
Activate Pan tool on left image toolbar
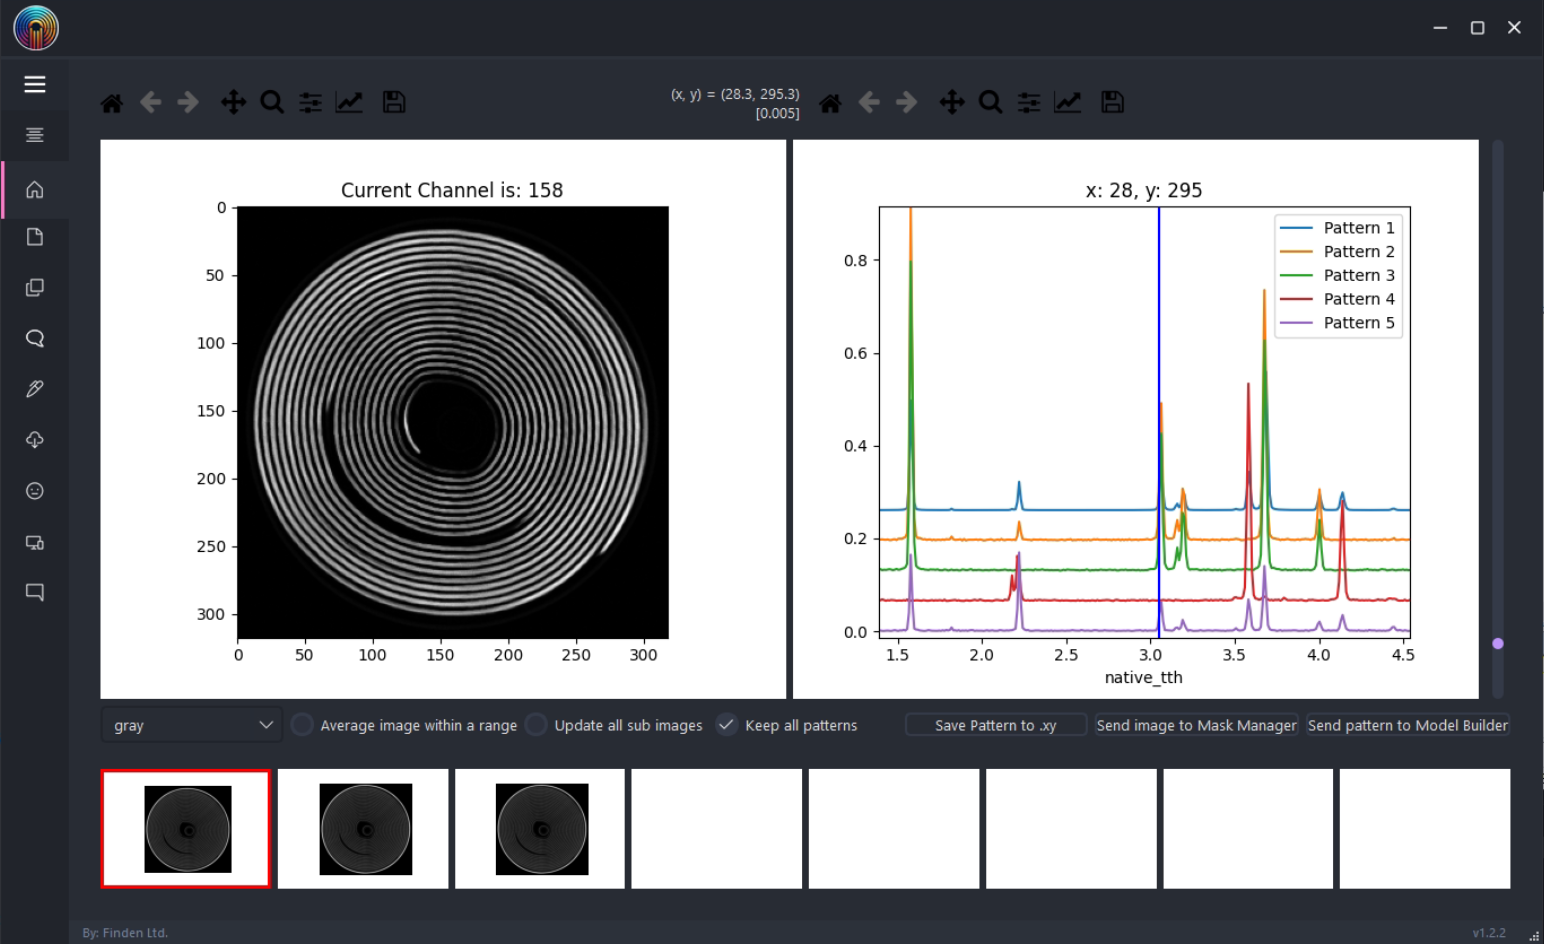tap(233, 102)
